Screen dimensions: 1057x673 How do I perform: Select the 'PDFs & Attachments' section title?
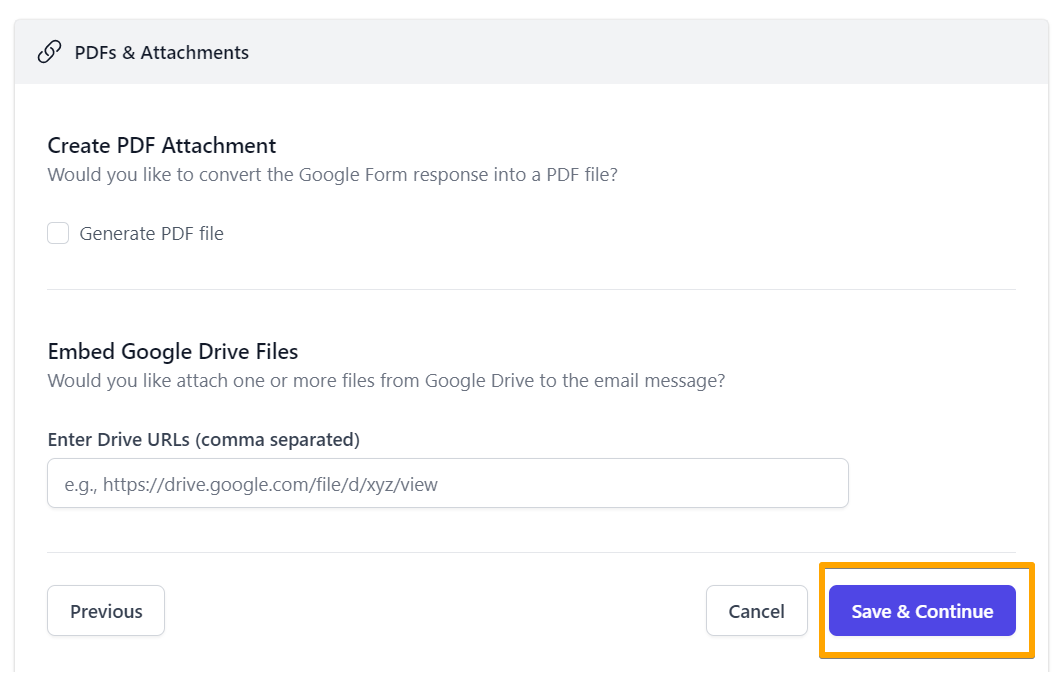click(161, 52)
